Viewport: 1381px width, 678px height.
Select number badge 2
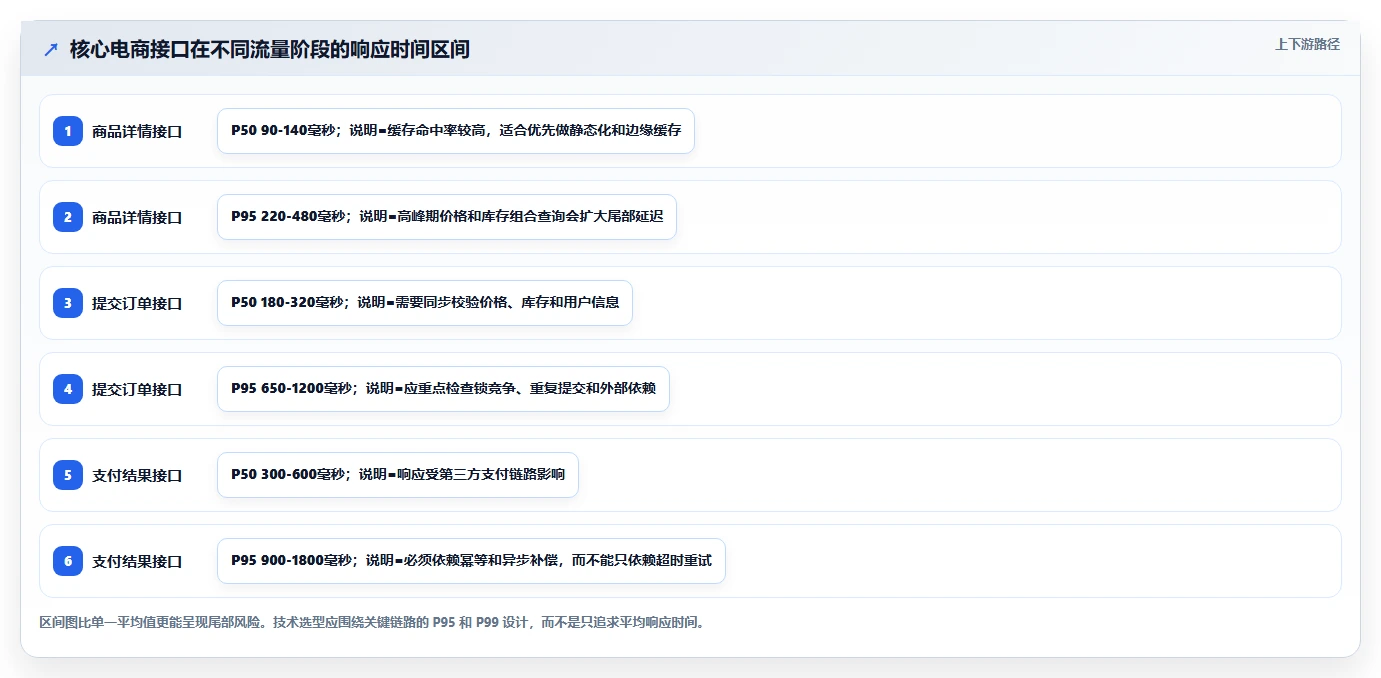pos(68,217)
